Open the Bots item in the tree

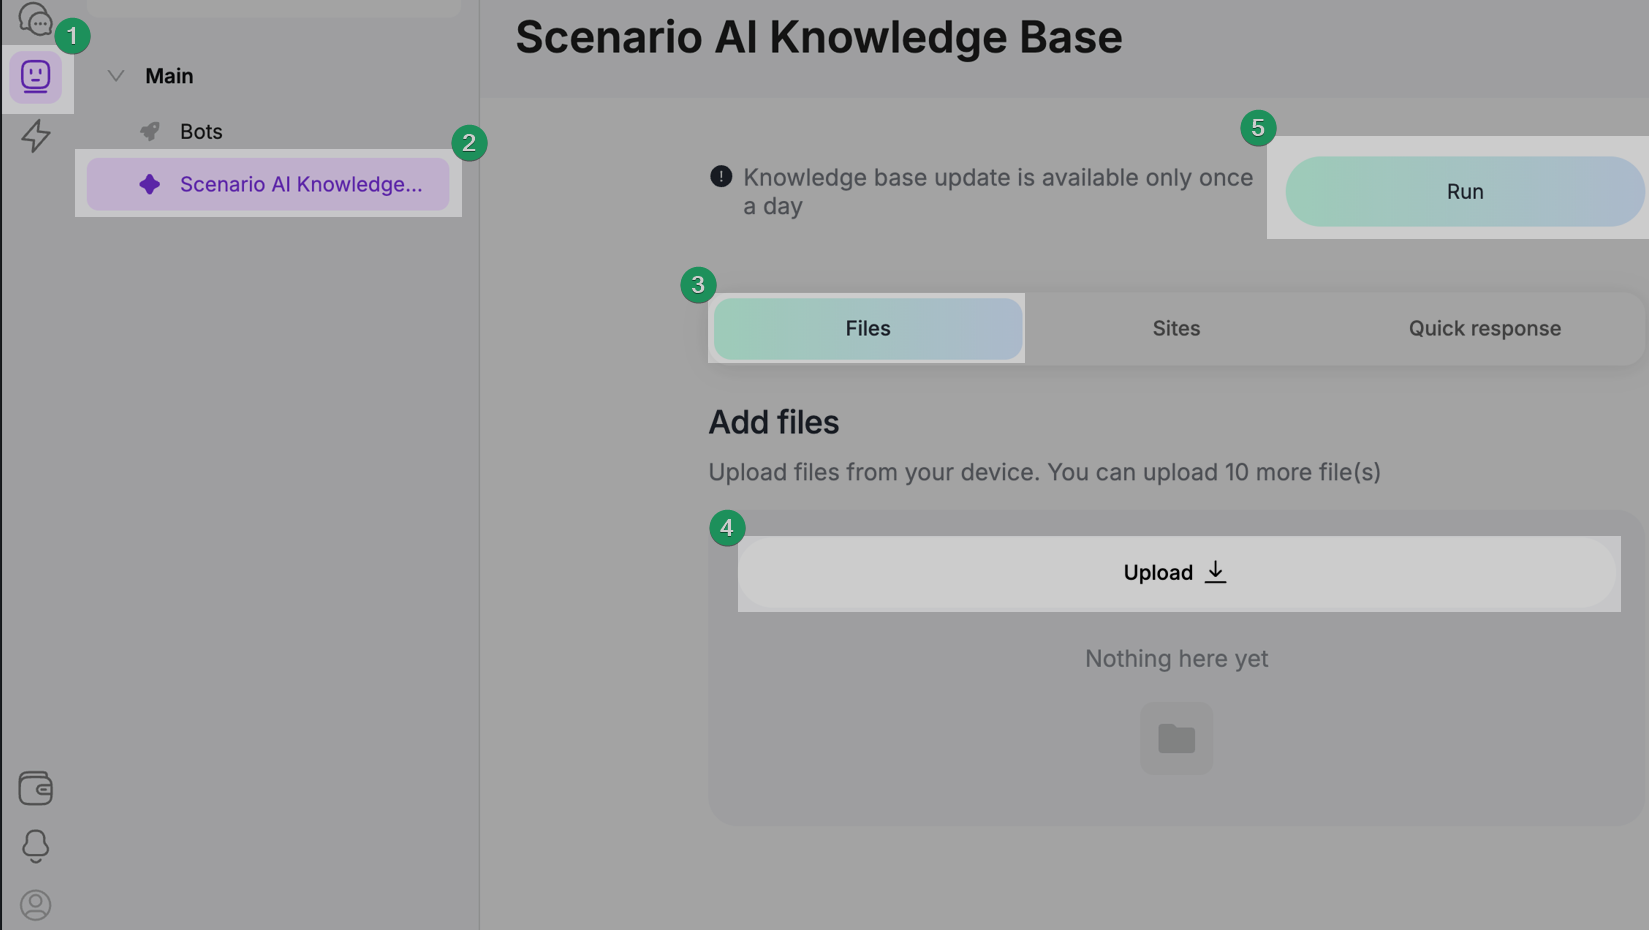pyautogui.click(x=201, y=132)
